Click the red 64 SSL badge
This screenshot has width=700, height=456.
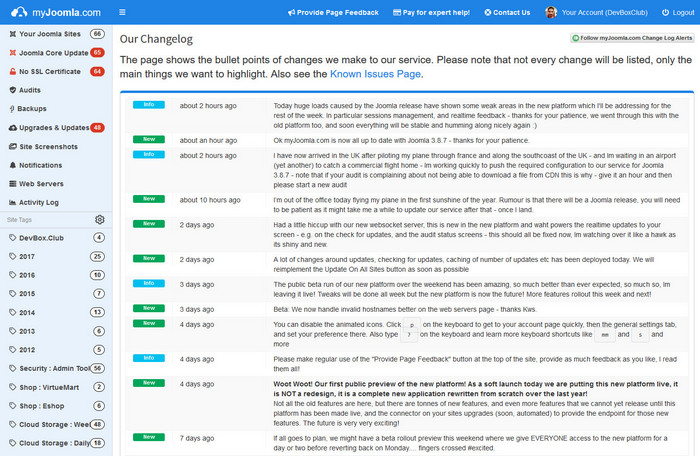tap(97, 71)
